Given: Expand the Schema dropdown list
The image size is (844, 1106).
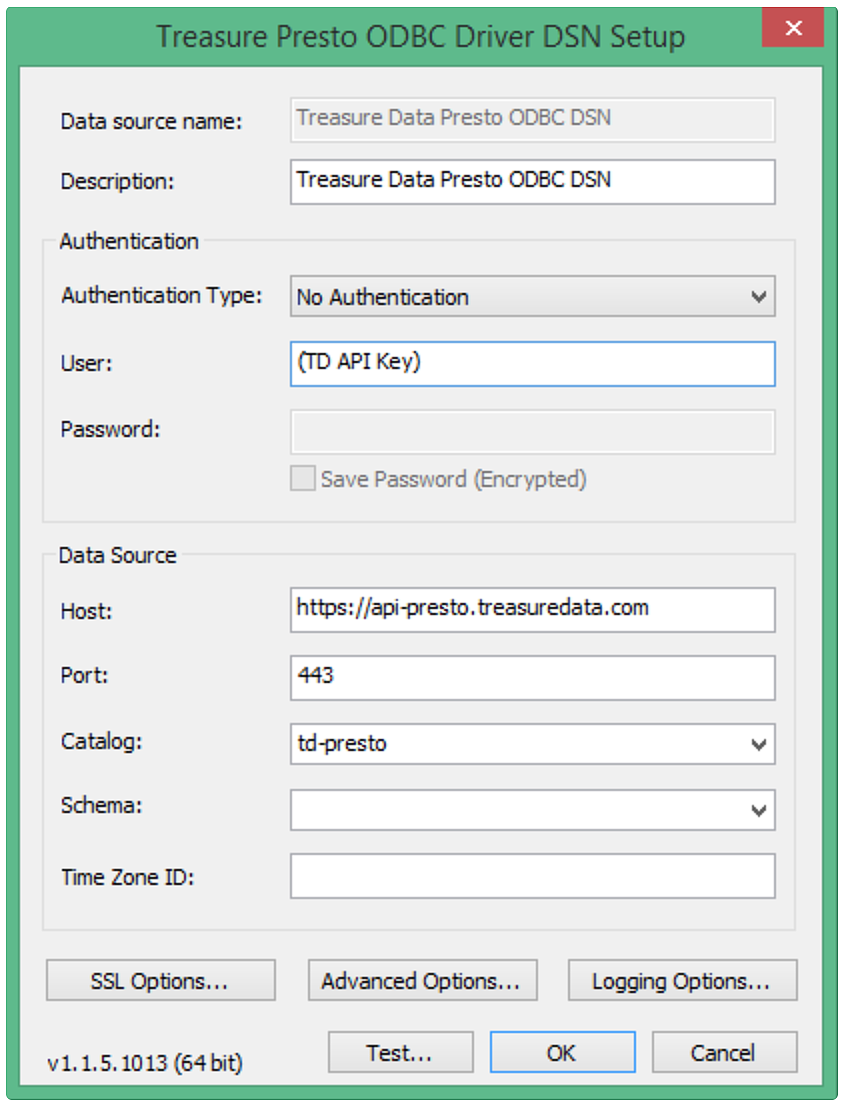Looking at the screenshot, I should pos(760,810).
